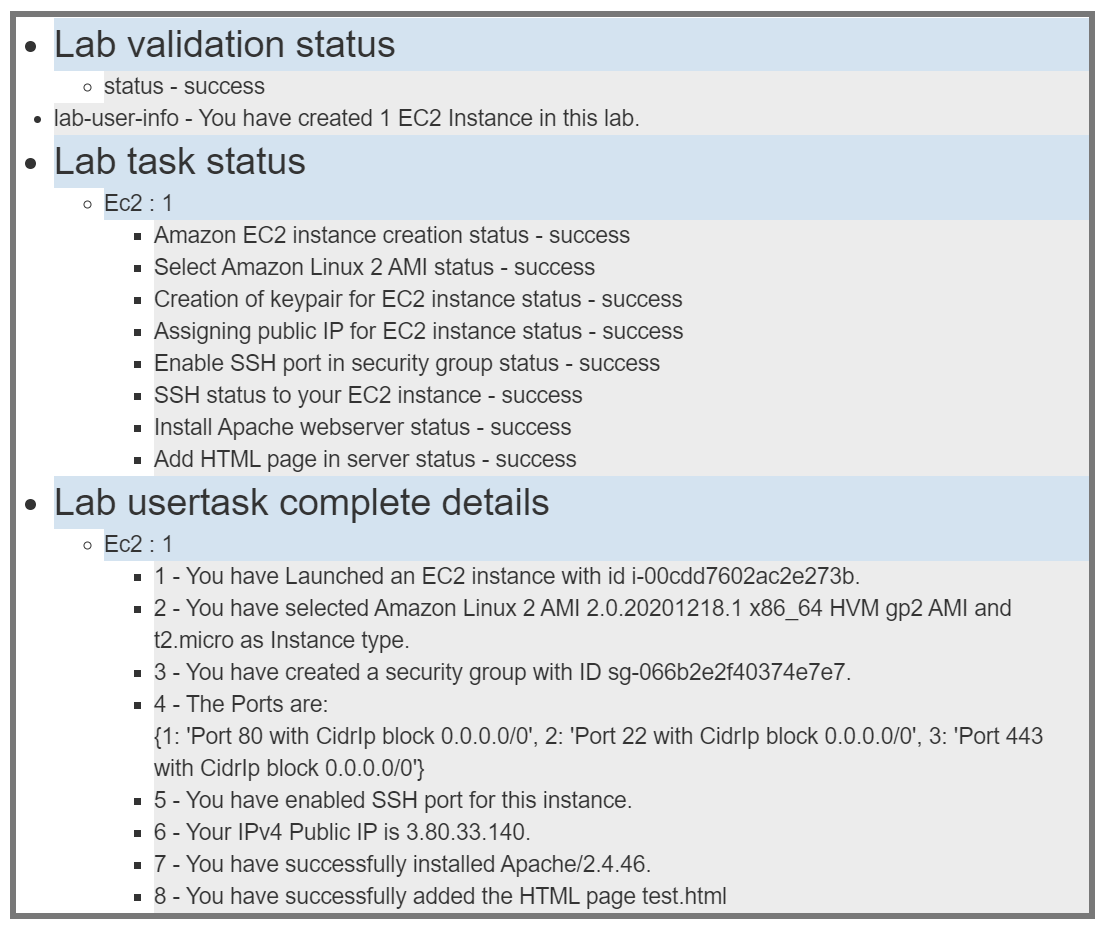Click Amazon EC2 instance creation status line
The image size is (1106, 931).
pos(391,236)
